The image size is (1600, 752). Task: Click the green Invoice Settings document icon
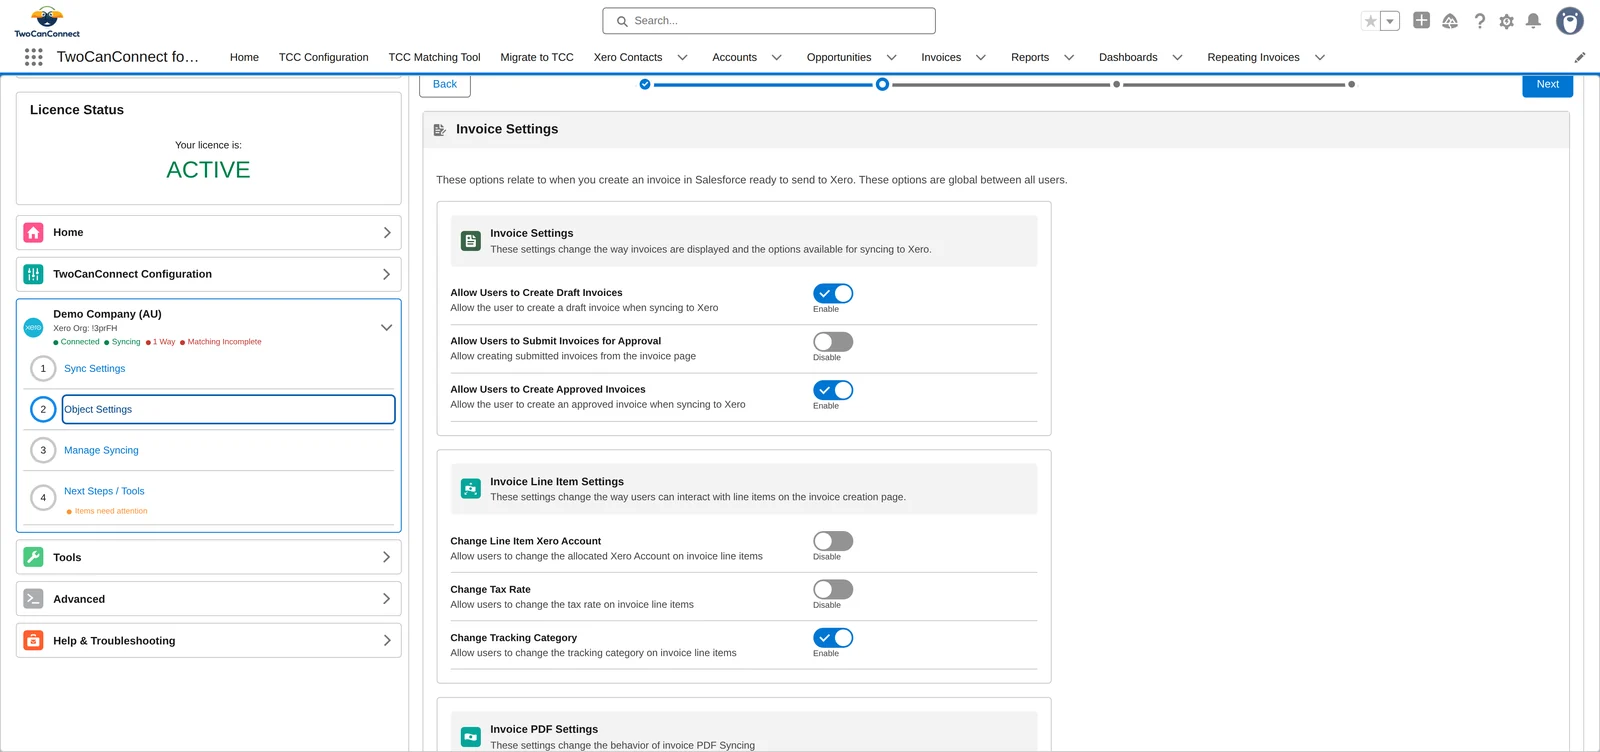click(470, 241)
